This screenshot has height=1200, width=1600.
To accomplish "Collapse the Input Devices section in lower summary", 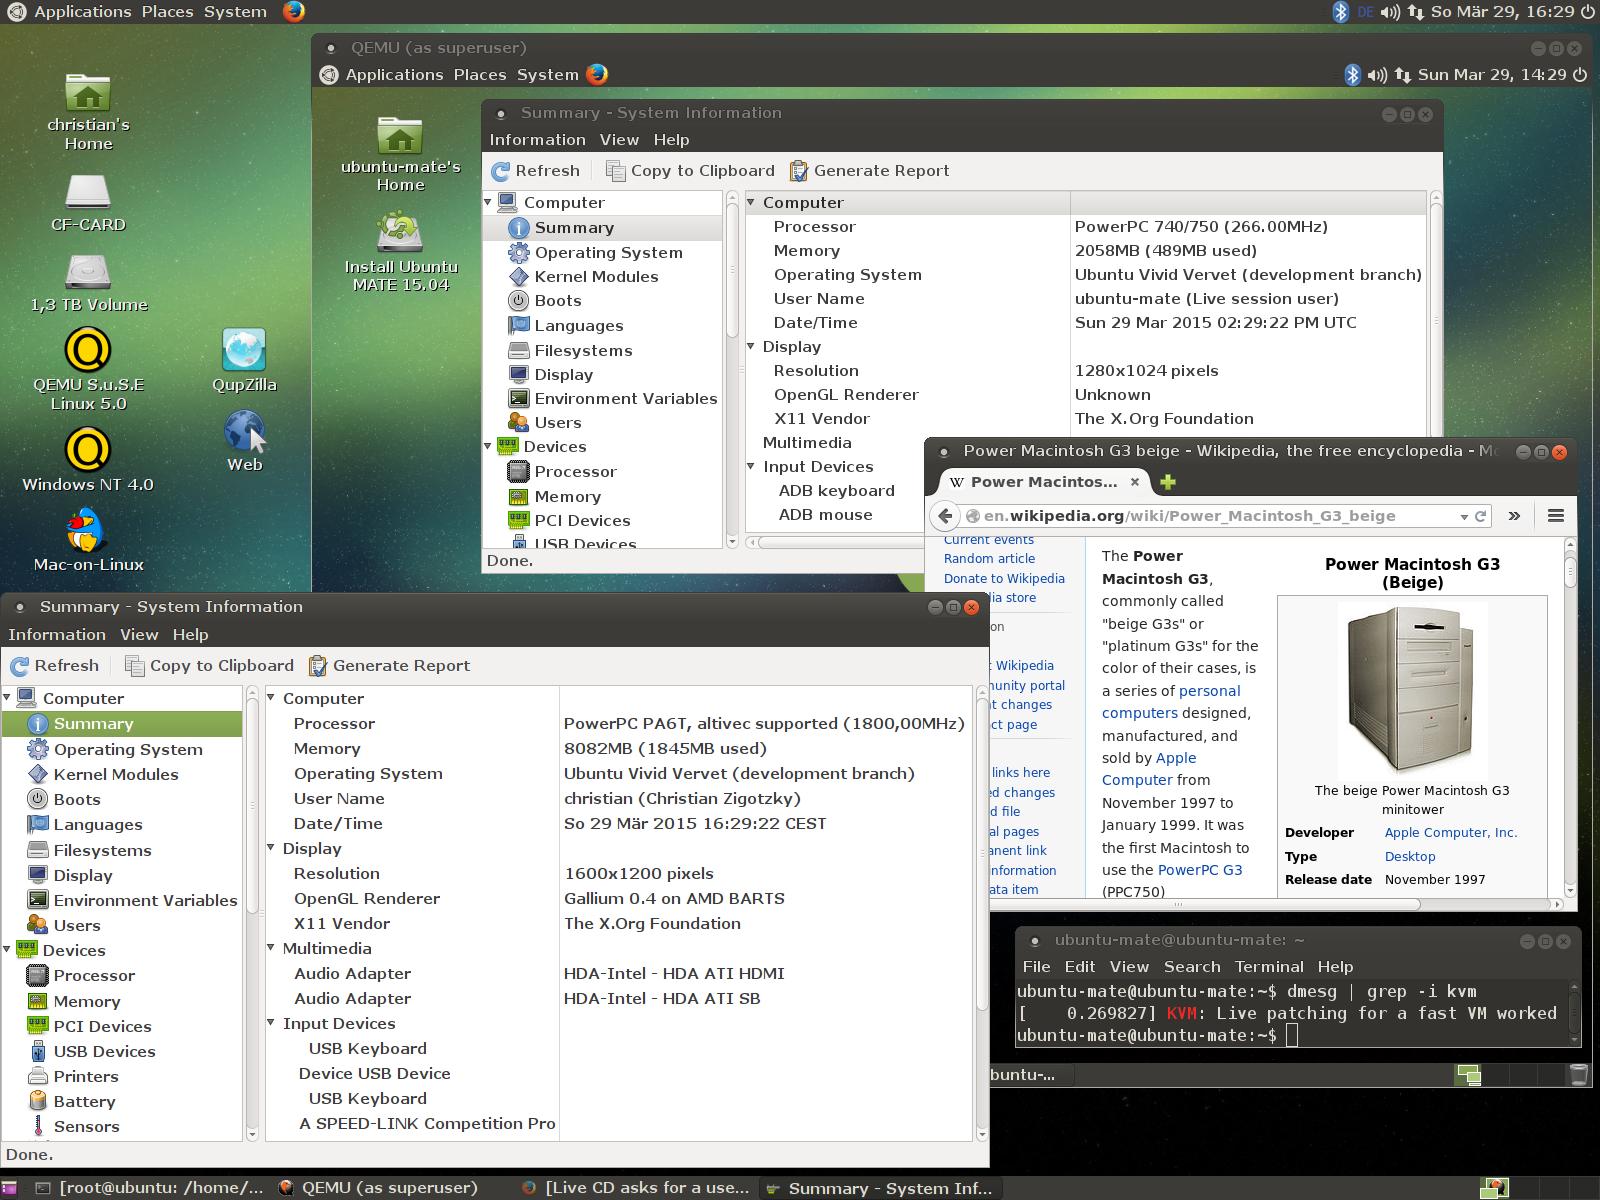I will pos(272,1023).
